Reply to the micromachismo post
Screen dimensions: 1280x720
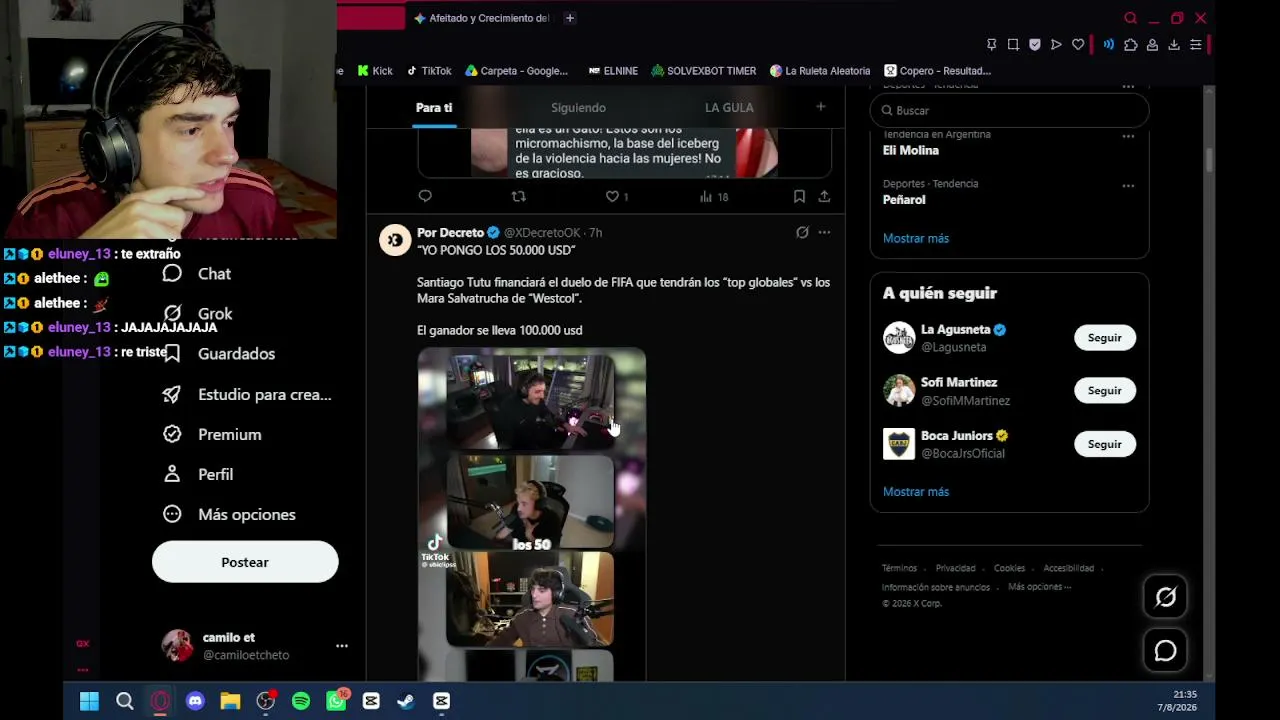click(x=425, y=197)
